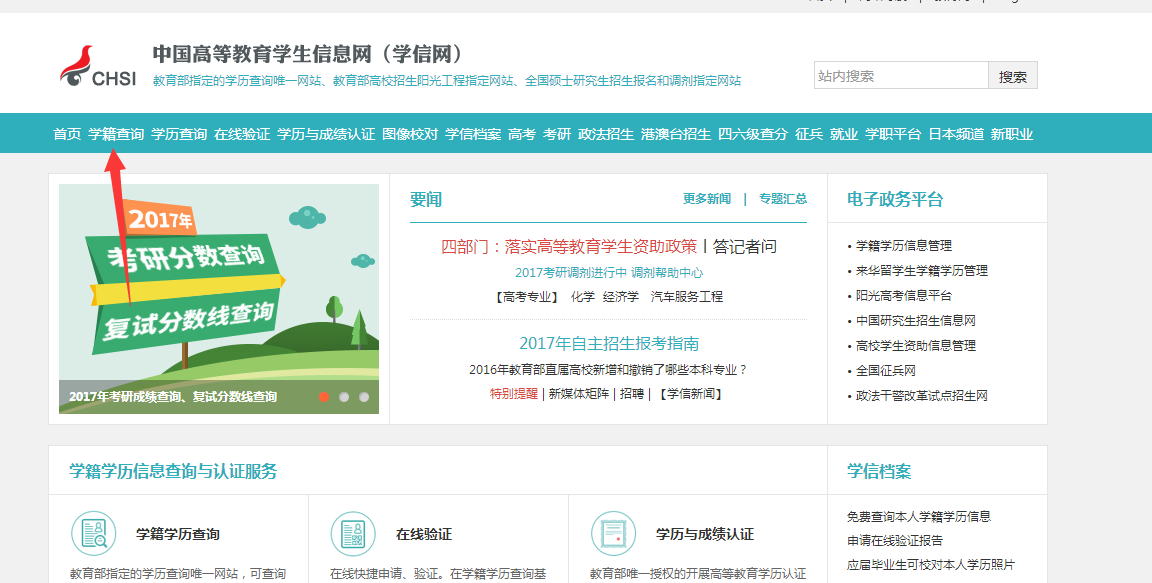Image resolution: width=1152 pixels, height=583 pixels.
Task: Open 中国研究生招生信息网 link
Action: [915, 320]
